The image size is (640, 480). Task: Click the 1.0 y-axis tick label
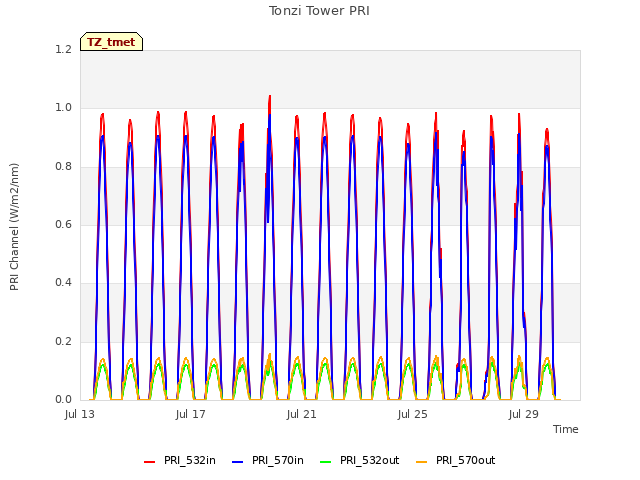point(63,108)
